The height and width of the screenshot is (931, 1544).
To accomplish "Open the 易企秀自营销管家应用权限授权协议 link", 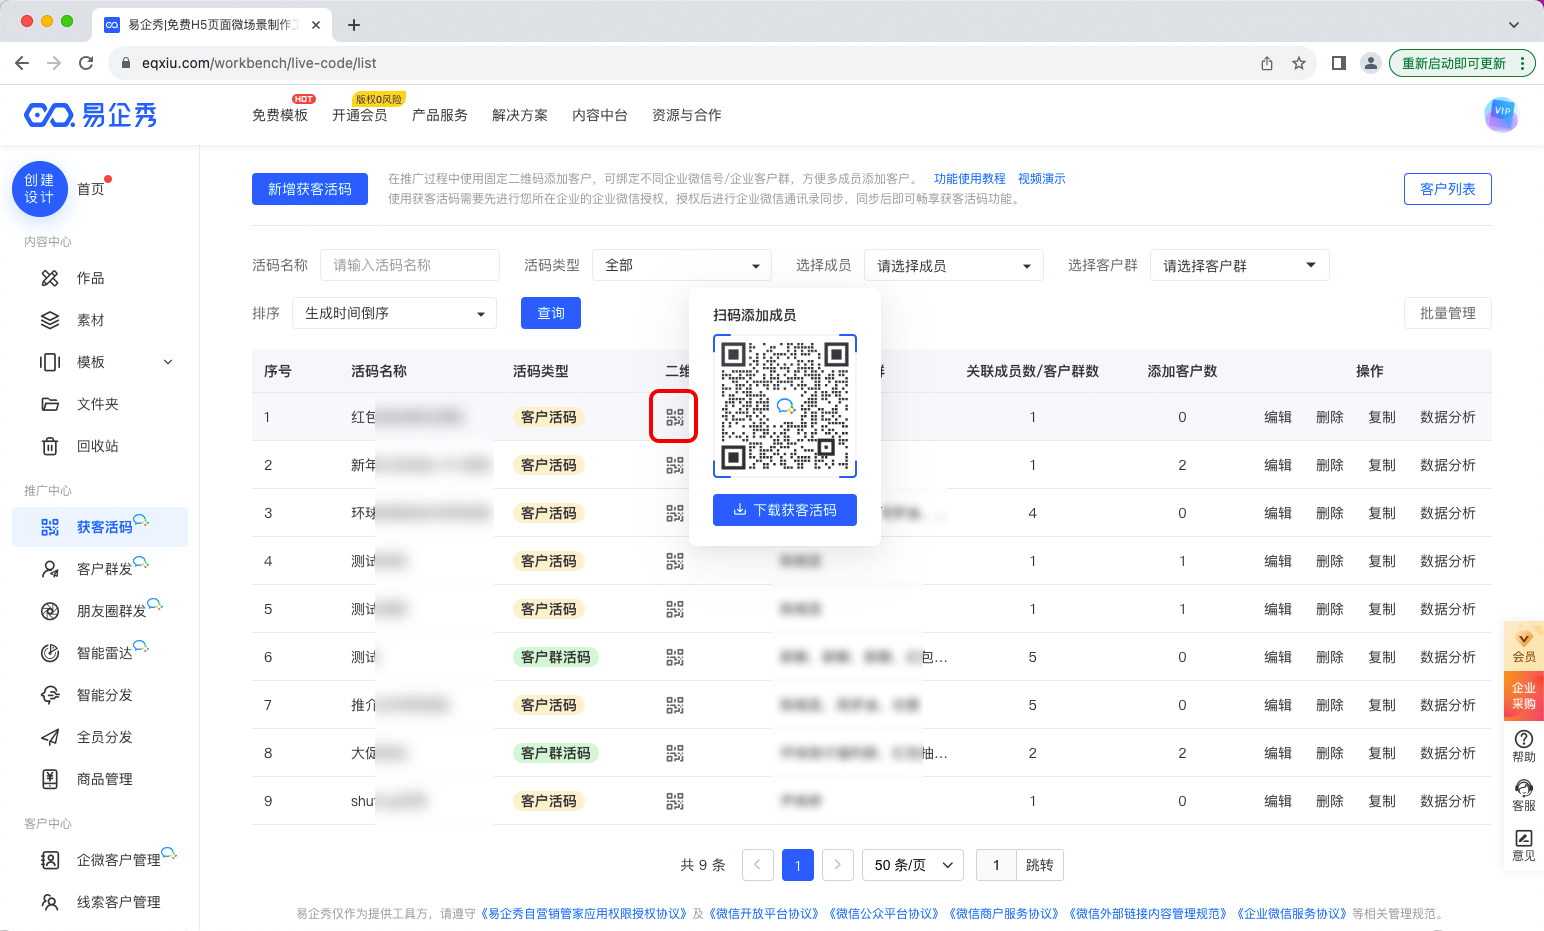I will 585,913.
